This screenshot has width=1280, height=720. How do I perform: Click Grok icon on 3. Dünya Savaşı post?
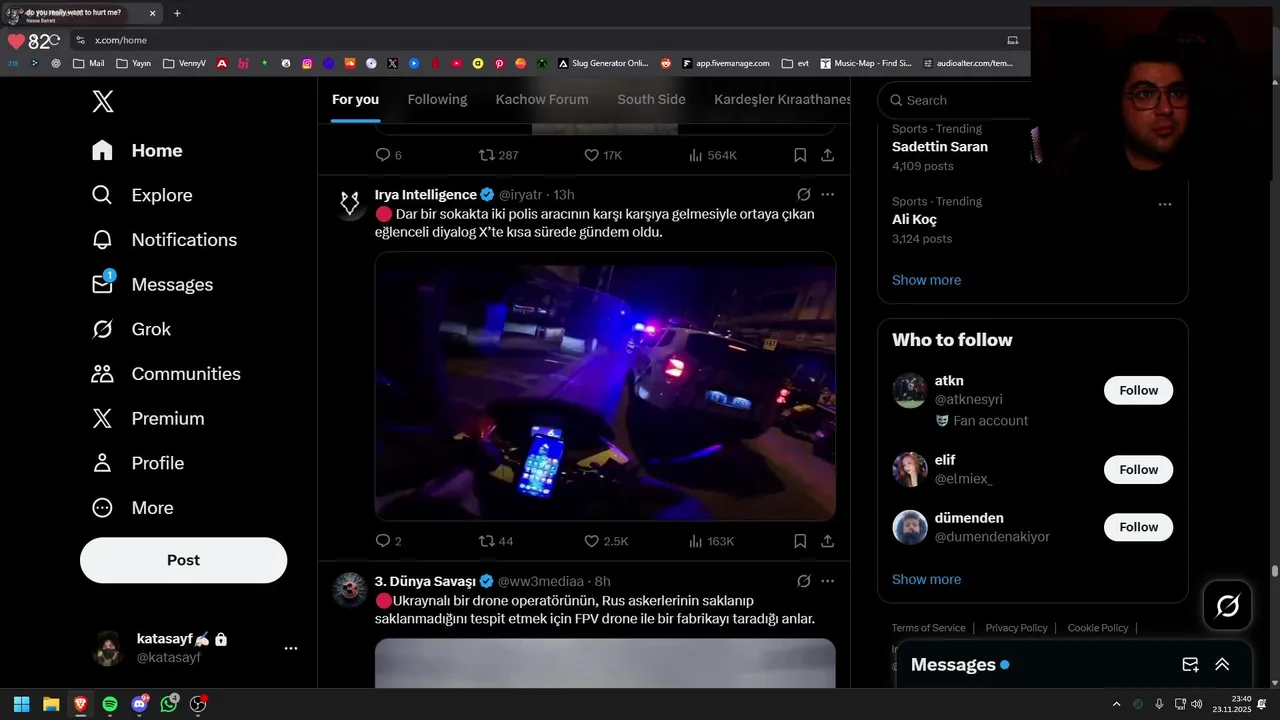pyautogui.click(x=804, y=581)
